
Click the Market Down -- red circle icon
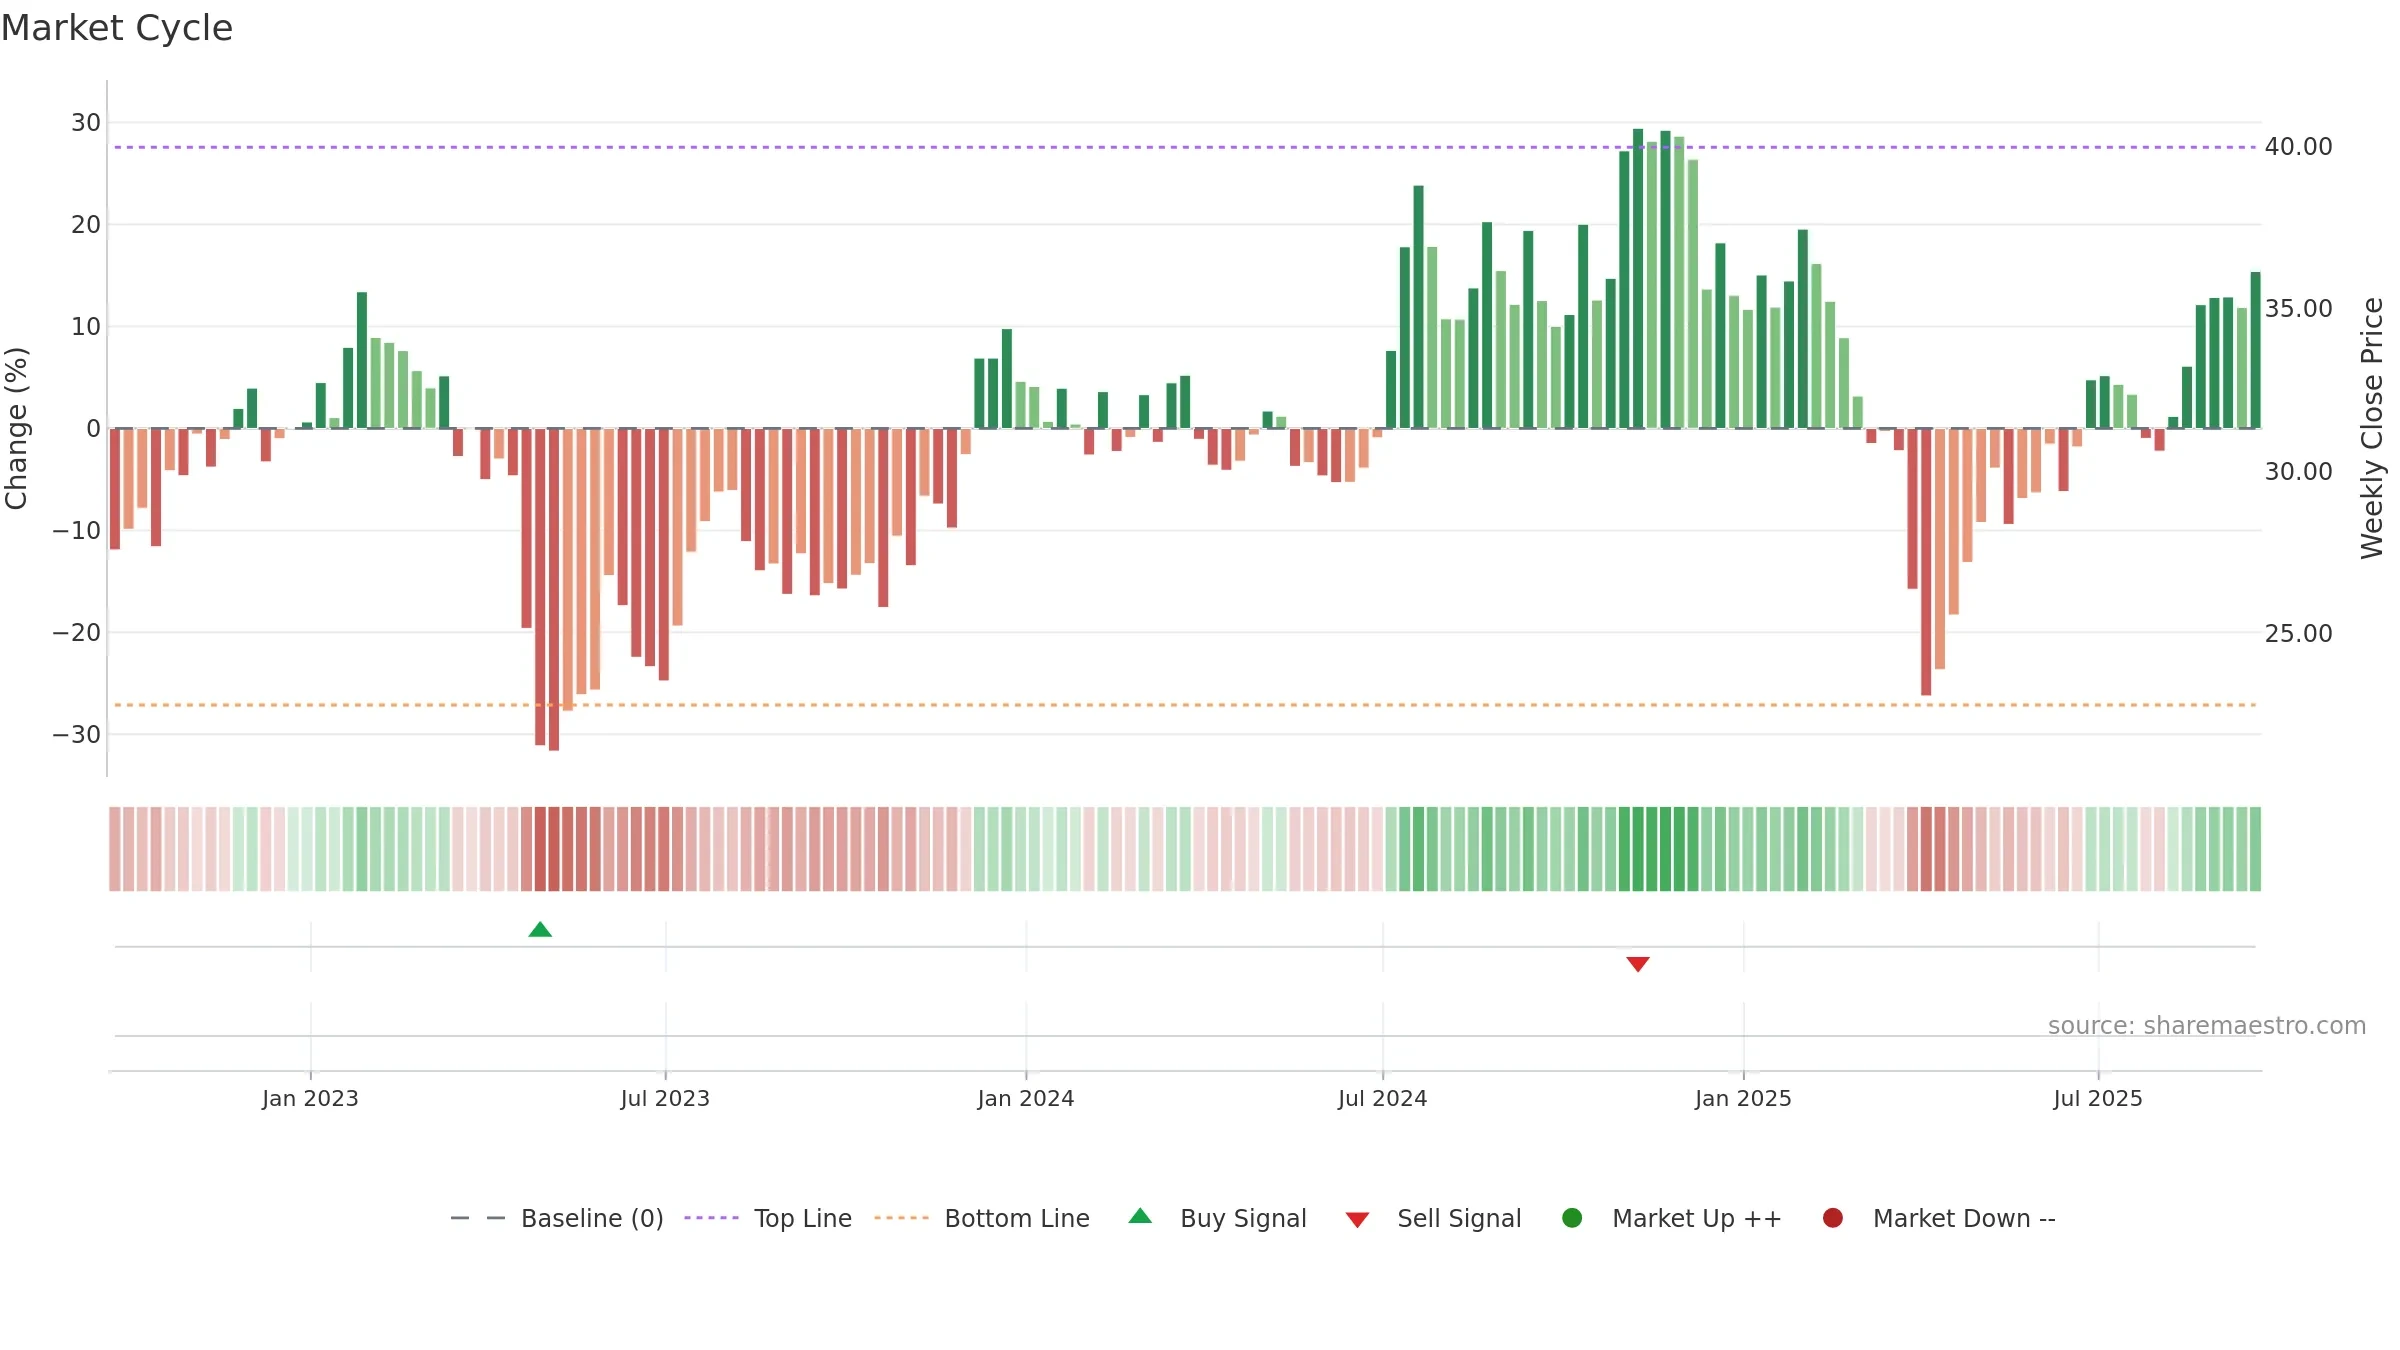[x=1833, y=1218]
